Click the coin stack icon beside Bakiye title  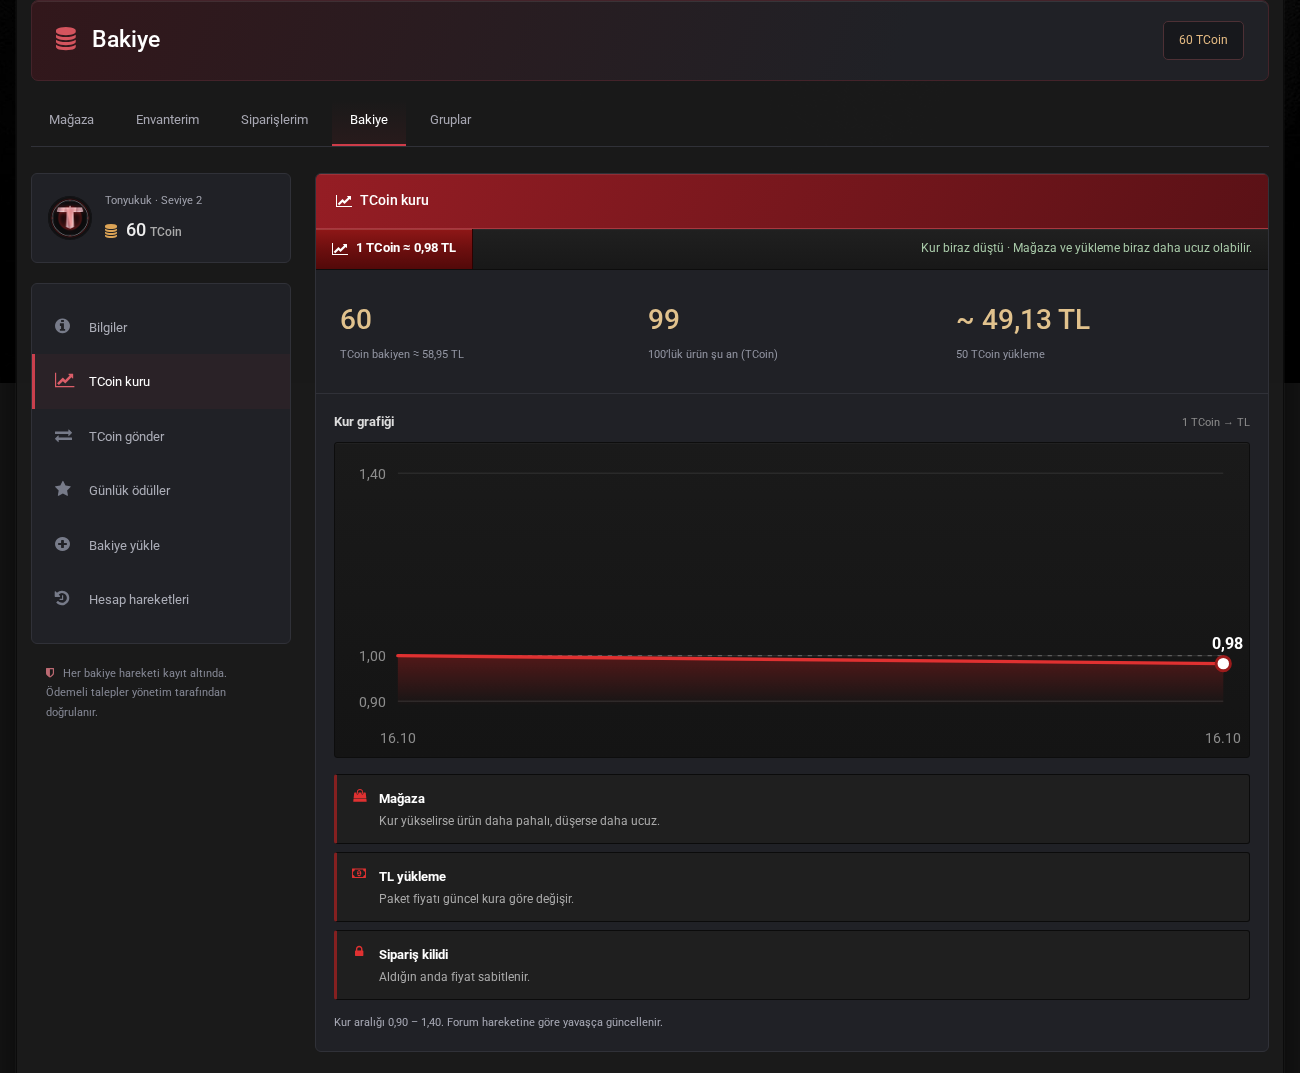[66, 39]
